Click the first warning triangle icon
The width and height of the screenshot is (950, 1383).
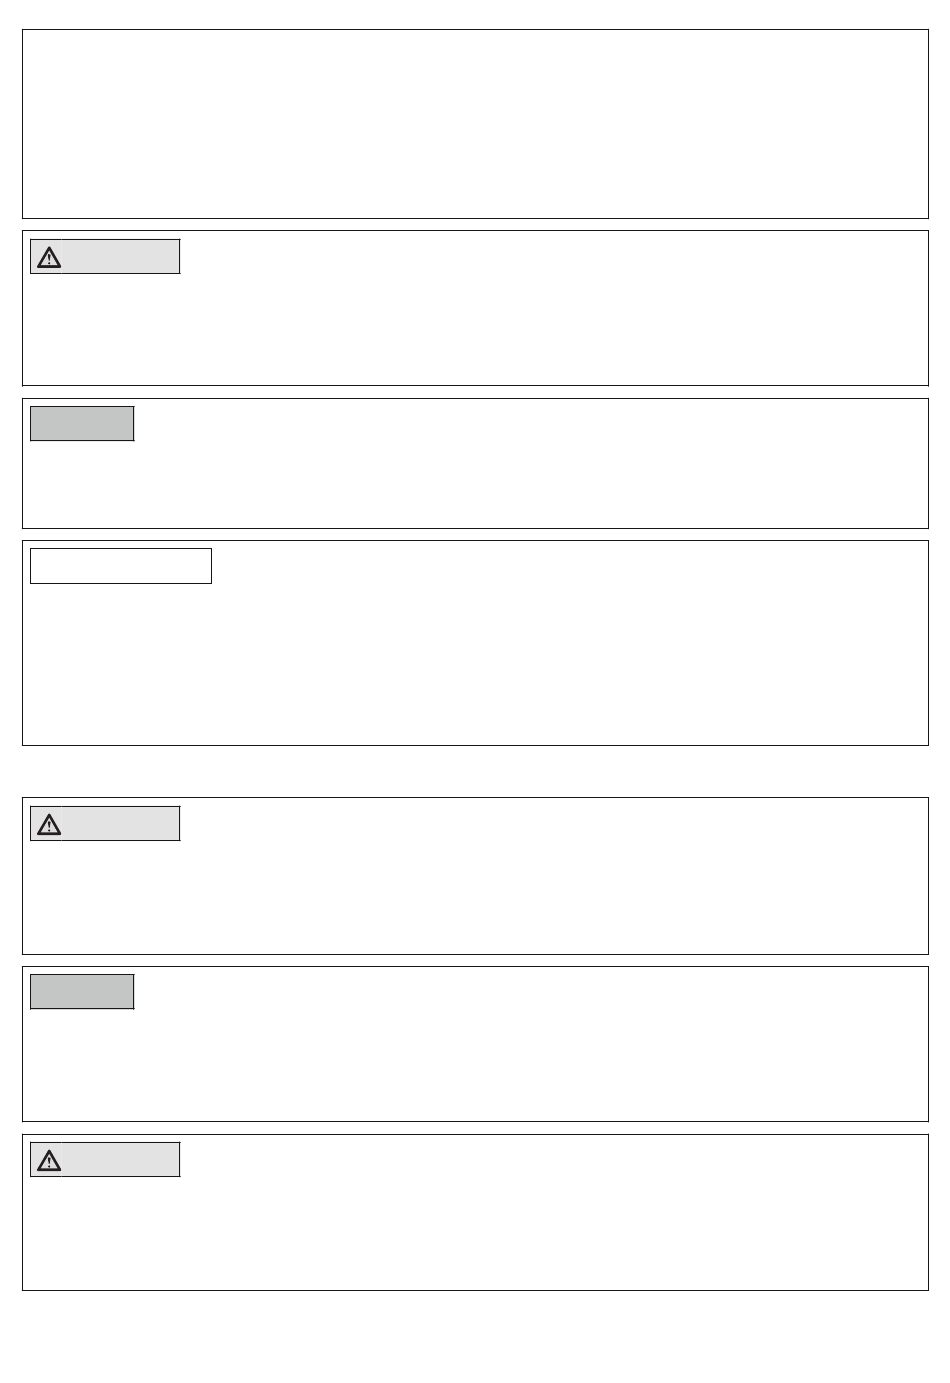click(48, 257)
